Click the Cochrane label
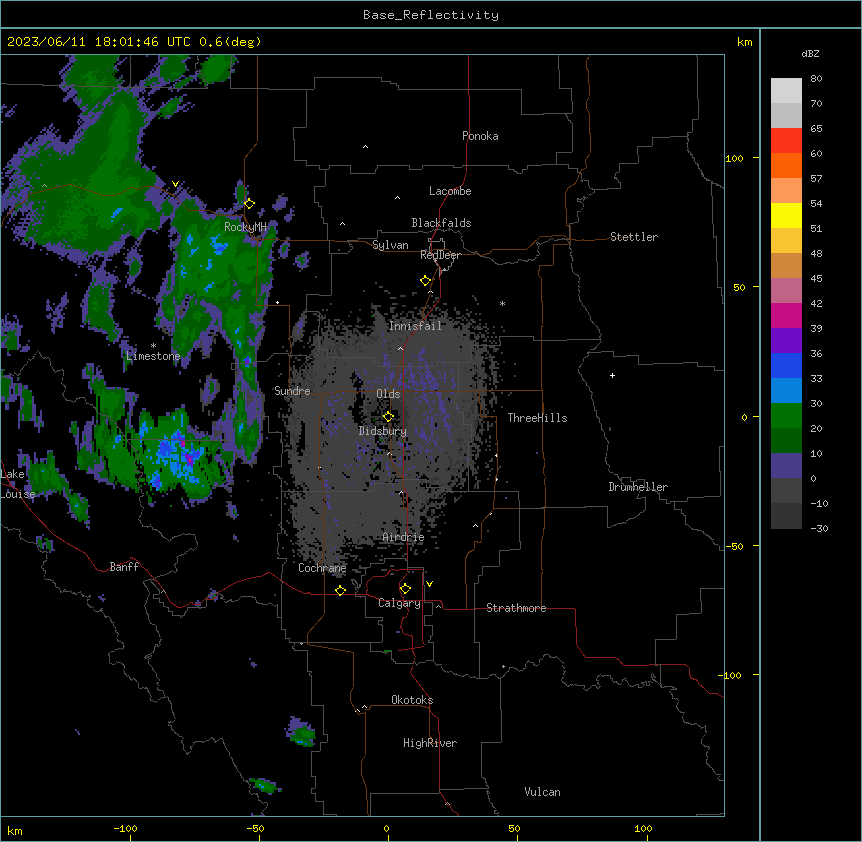862x842 pixels. point(322,568)
